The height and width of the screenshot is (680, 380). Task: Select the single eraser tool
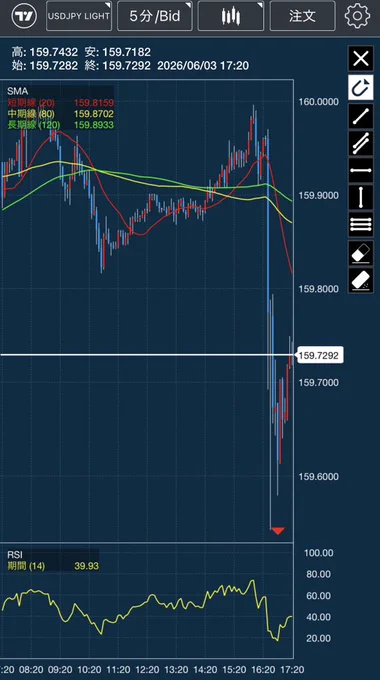click(360, 253)
